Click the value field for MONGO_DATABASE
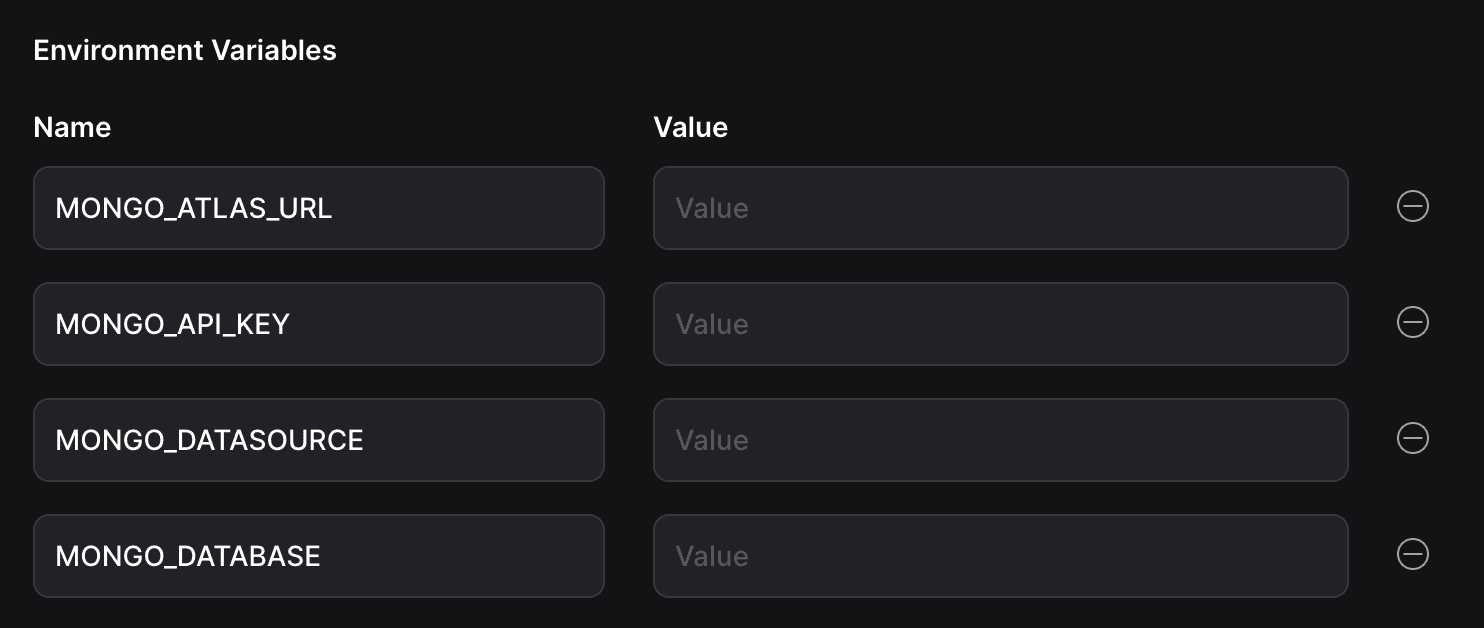 click(x=1000, y=555)
